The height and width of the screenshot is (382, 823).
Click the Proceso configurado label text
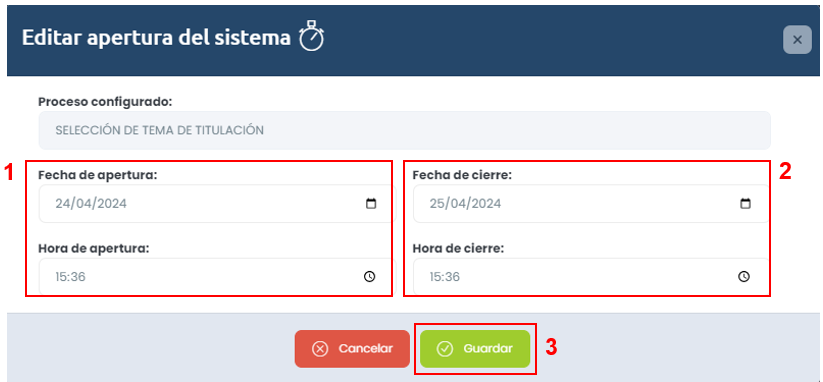pos(105,102)
